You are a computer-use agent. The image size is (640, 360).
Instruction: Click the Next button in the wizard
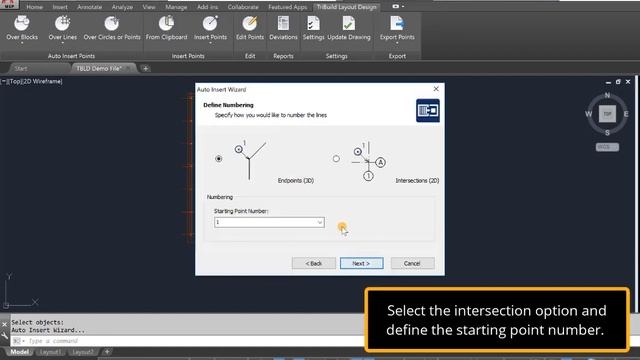pos(362,263)
